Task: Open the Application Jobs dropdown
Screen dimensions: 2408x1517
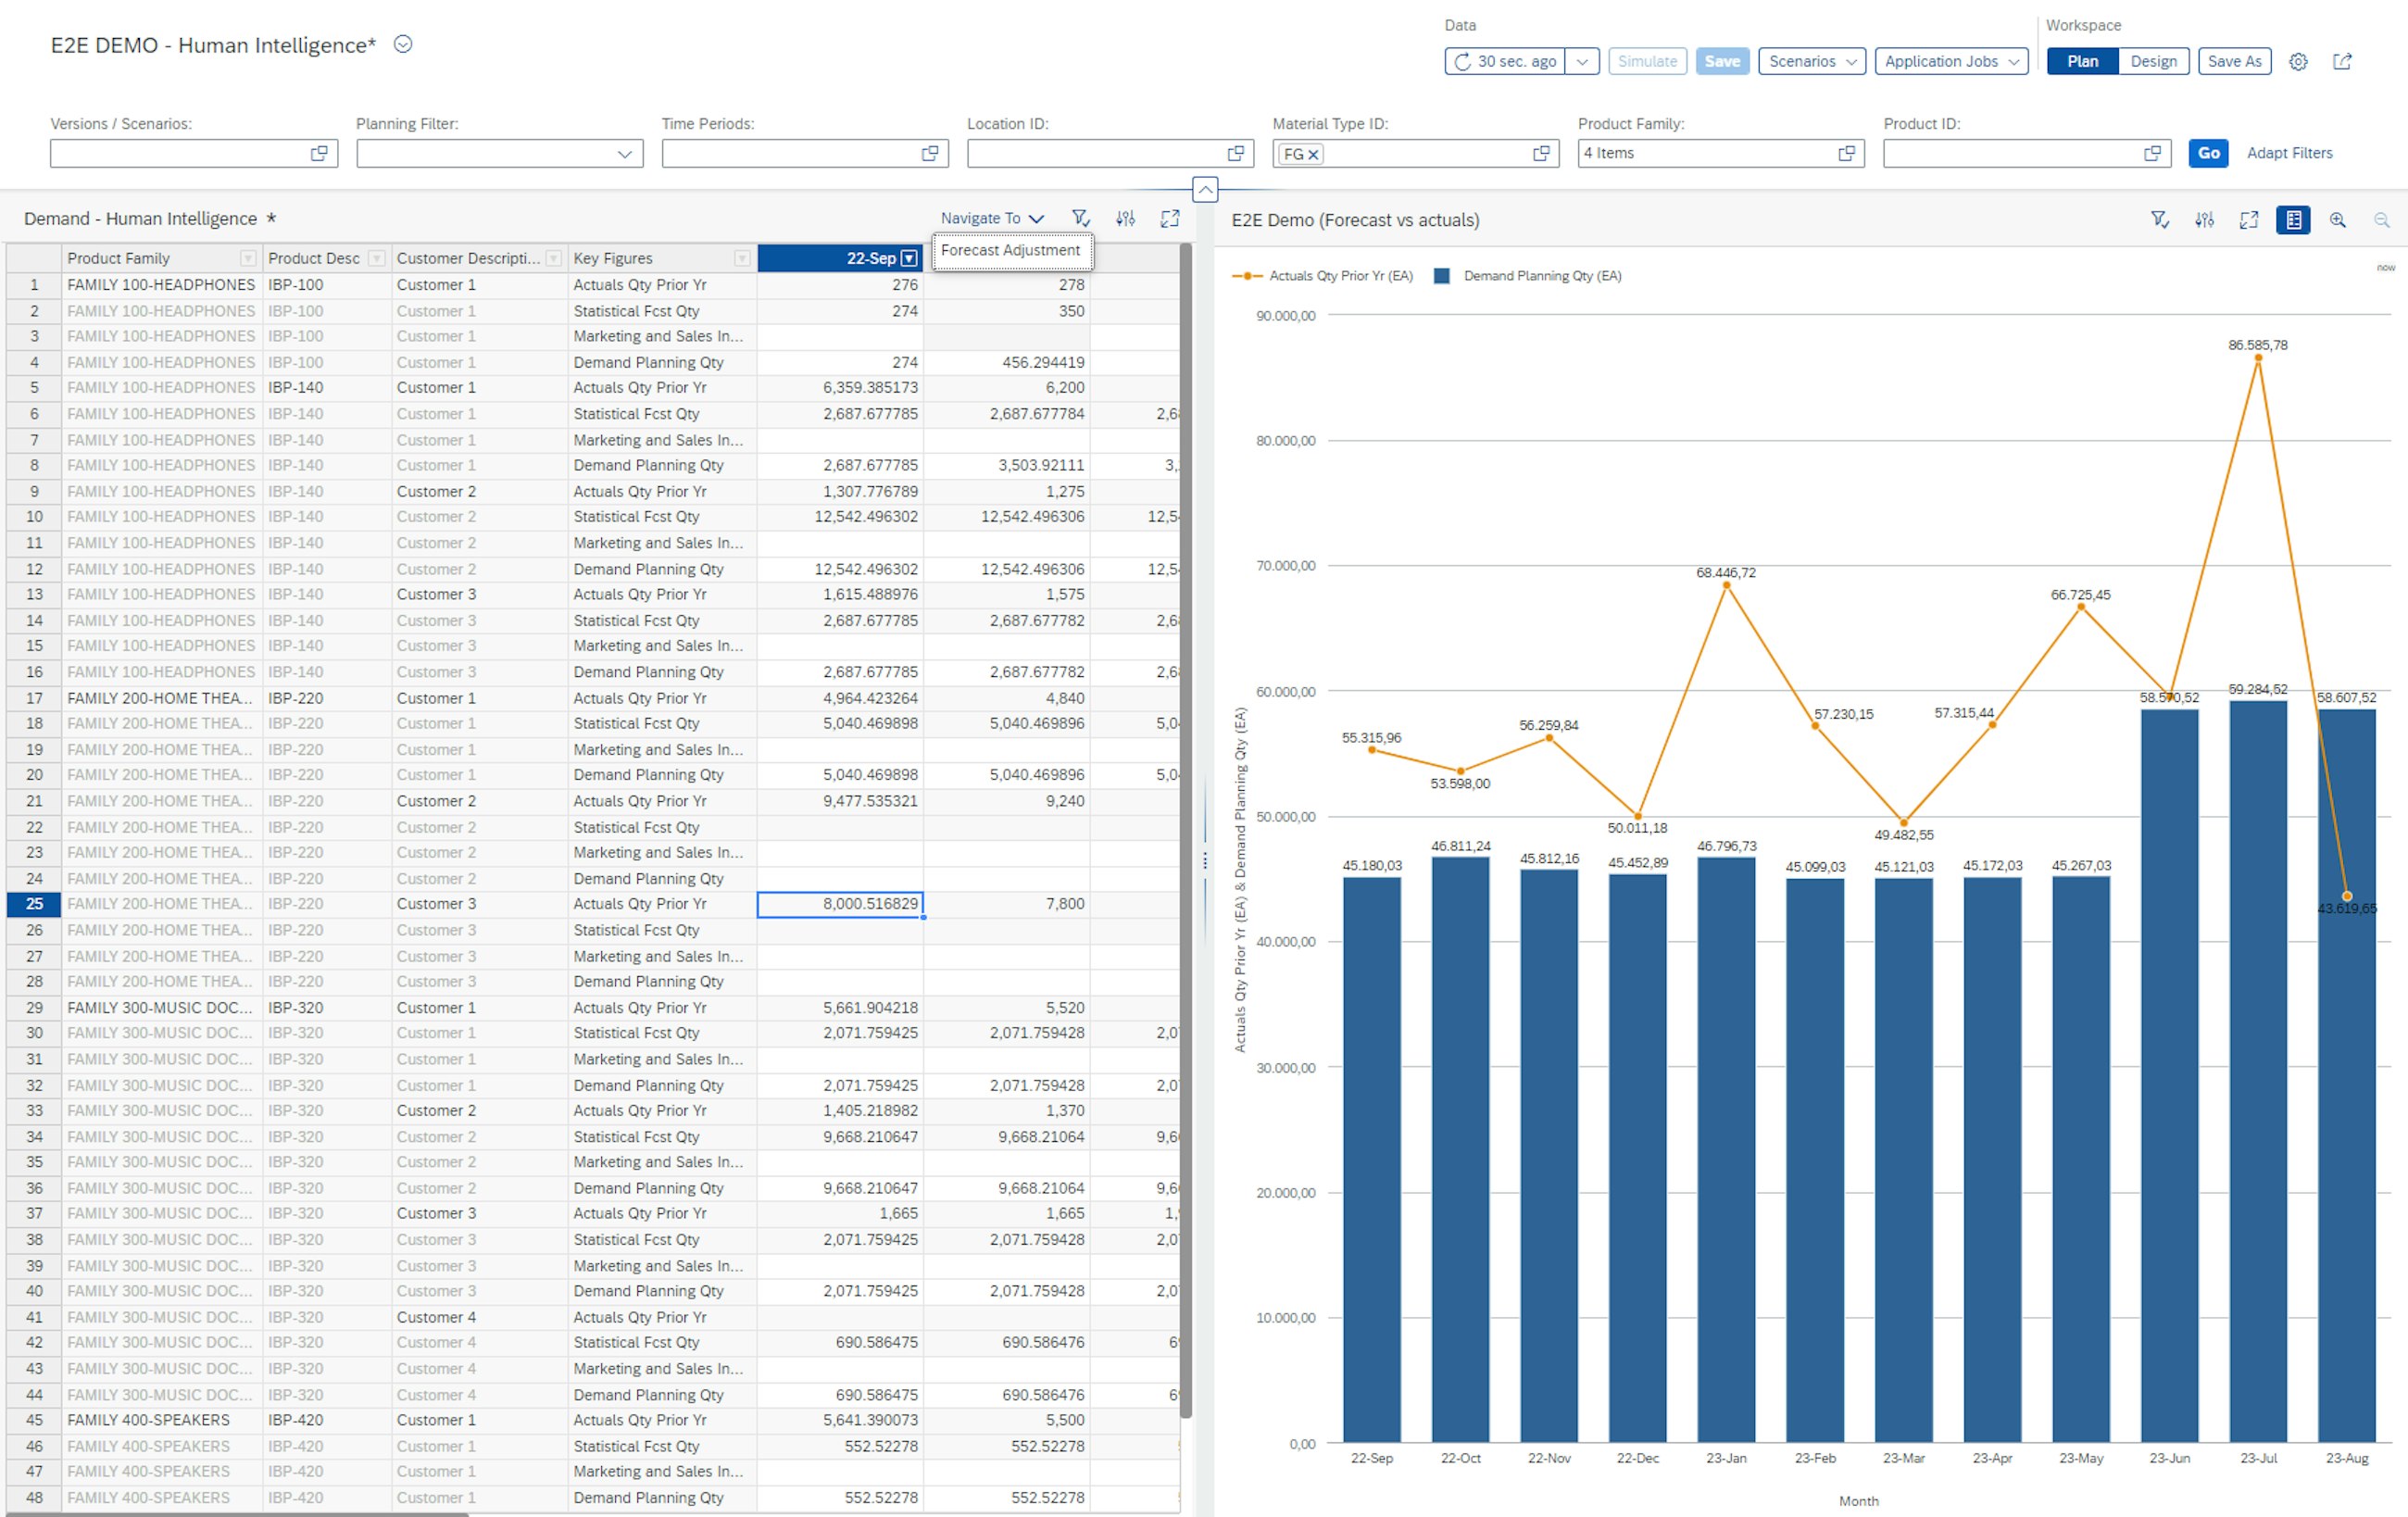Action: (1950, 63)
